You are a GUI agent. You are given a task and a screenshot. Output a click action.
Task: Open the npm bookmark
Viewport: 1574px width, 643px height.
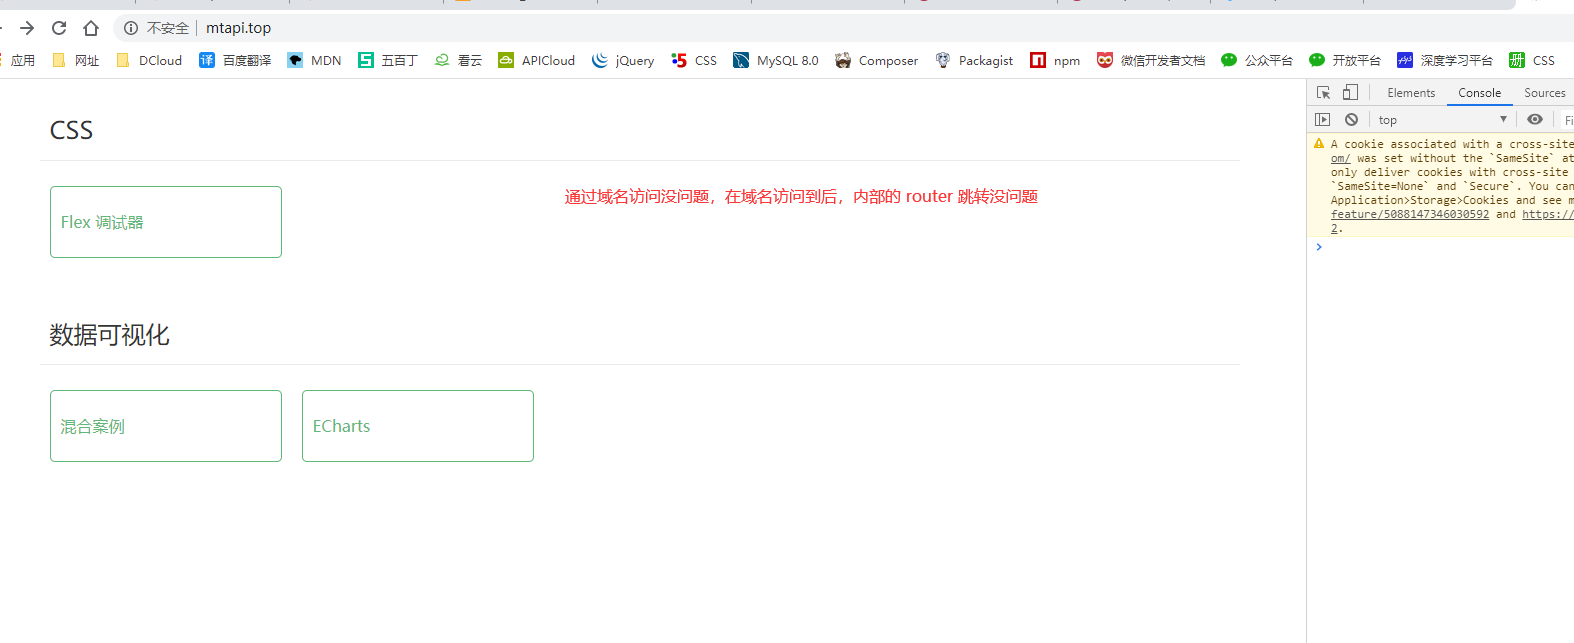click(1055, 60)
